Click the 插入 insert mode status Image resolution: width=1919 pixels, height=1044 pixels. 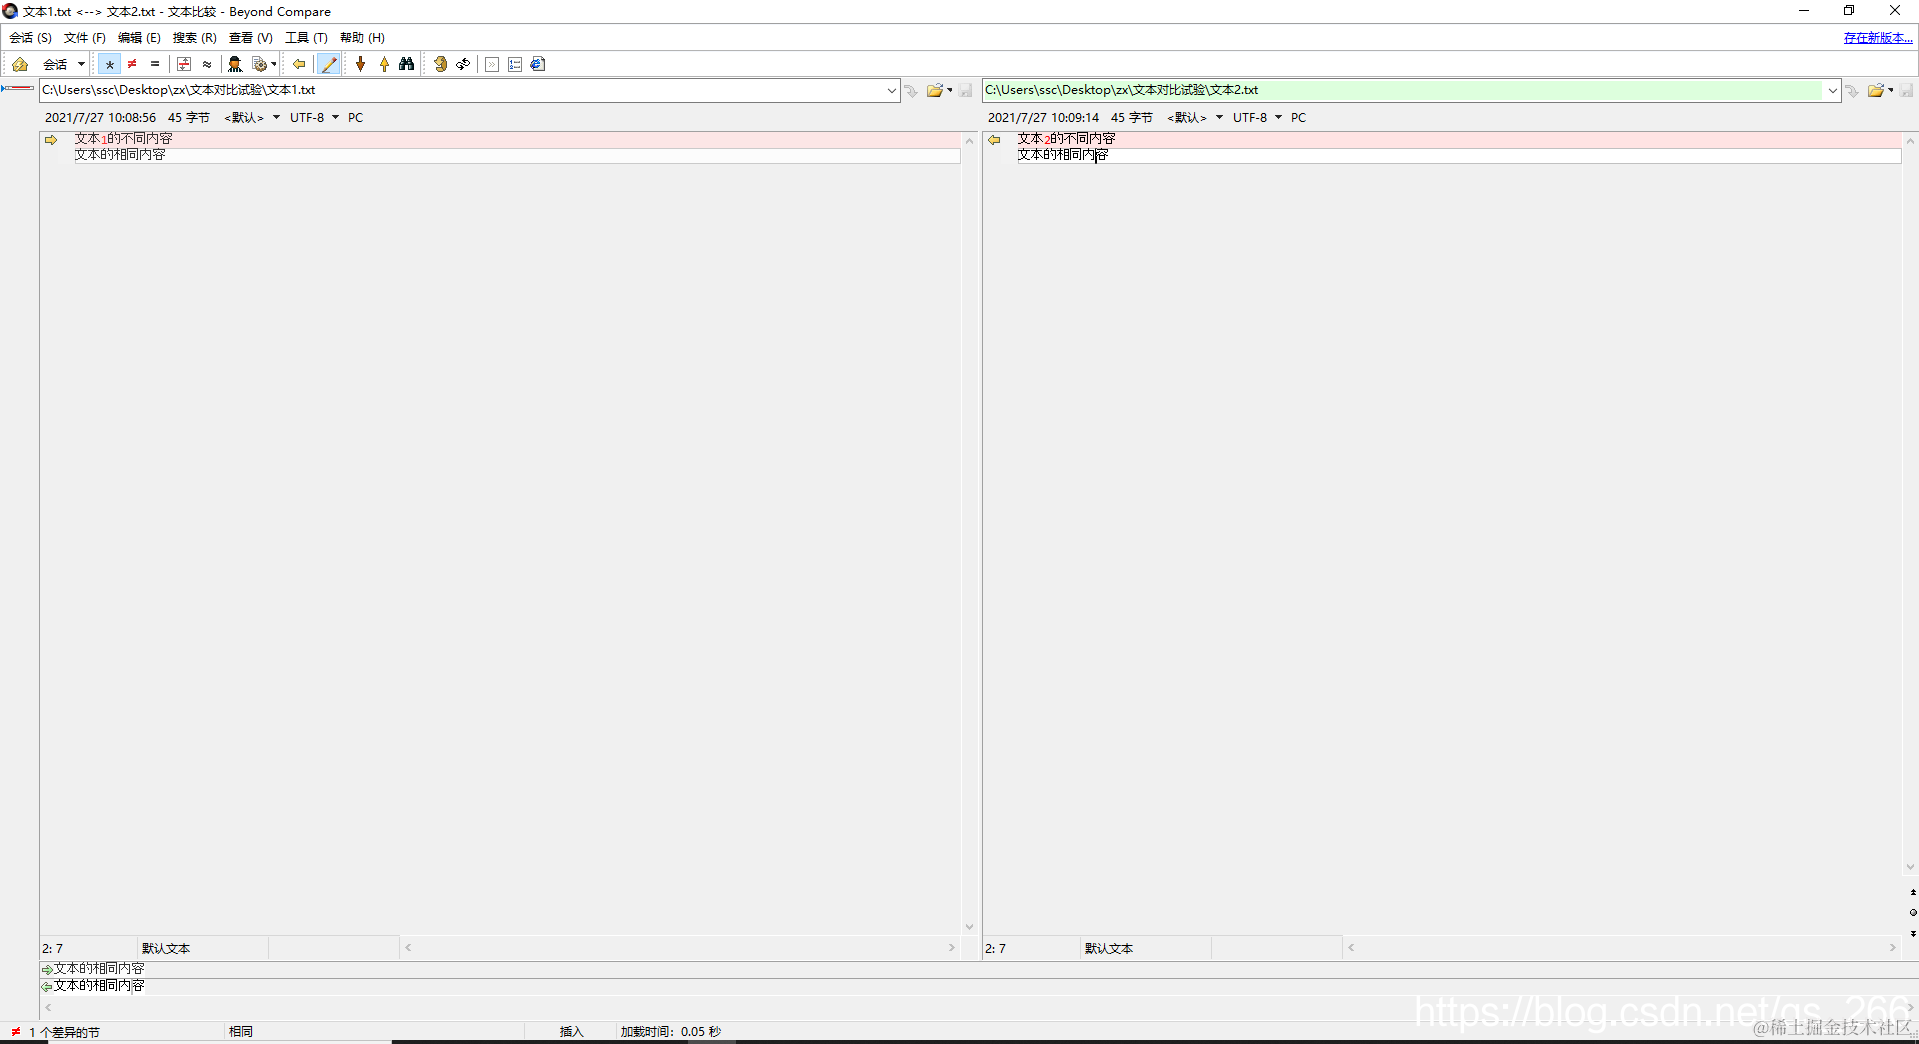[x=571, y=1032]
